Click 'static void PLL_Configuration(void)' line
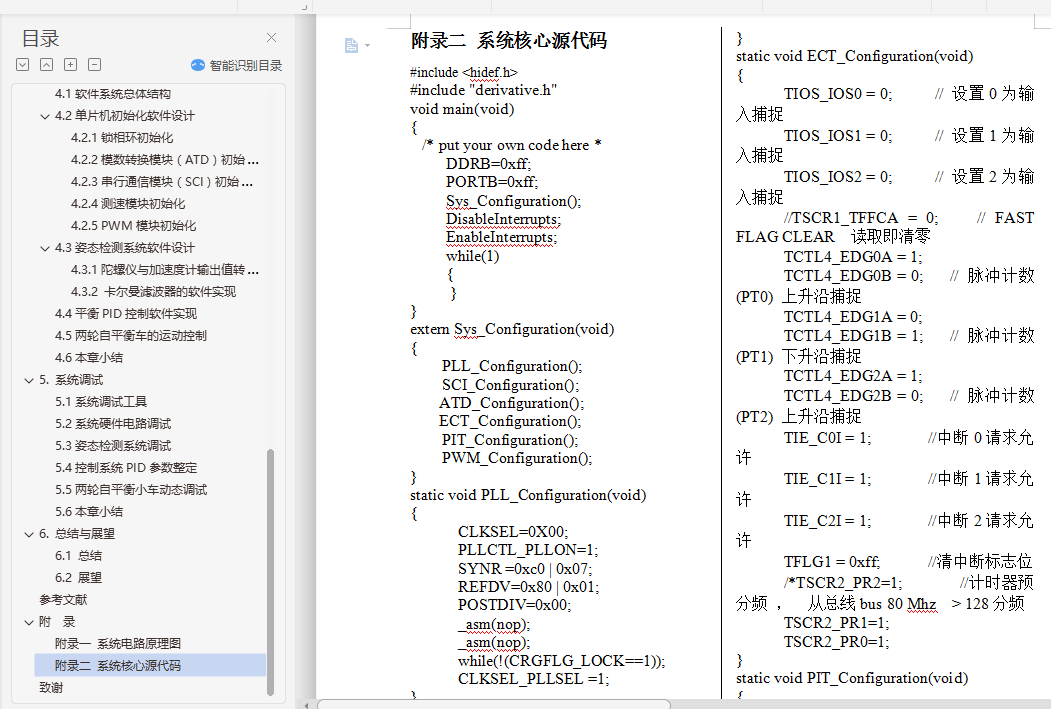Screen dimensions: 1051x709 pos(528,495)
